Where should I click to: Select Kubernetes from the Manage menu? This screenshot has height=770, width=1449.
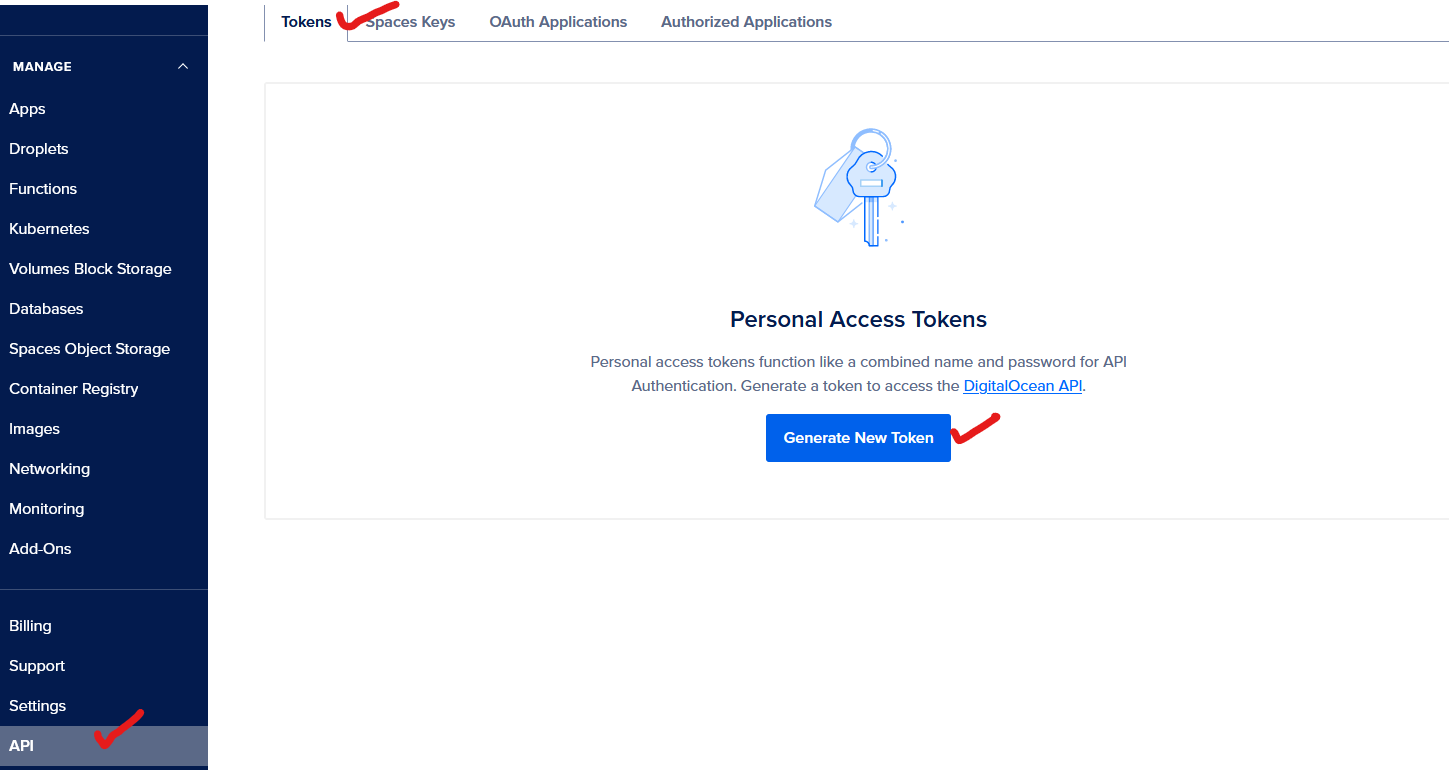[49, 229]
